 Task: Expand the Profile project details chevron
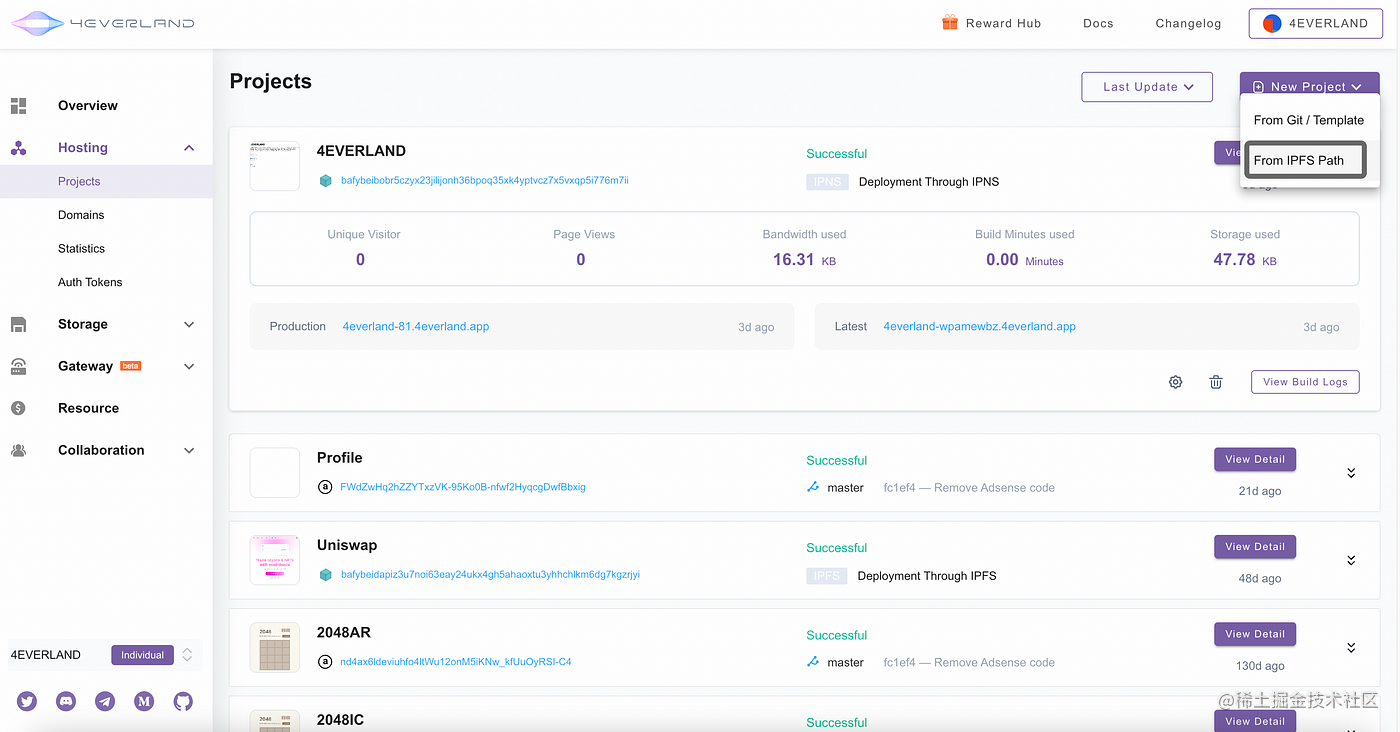(x=1351, y=473)
